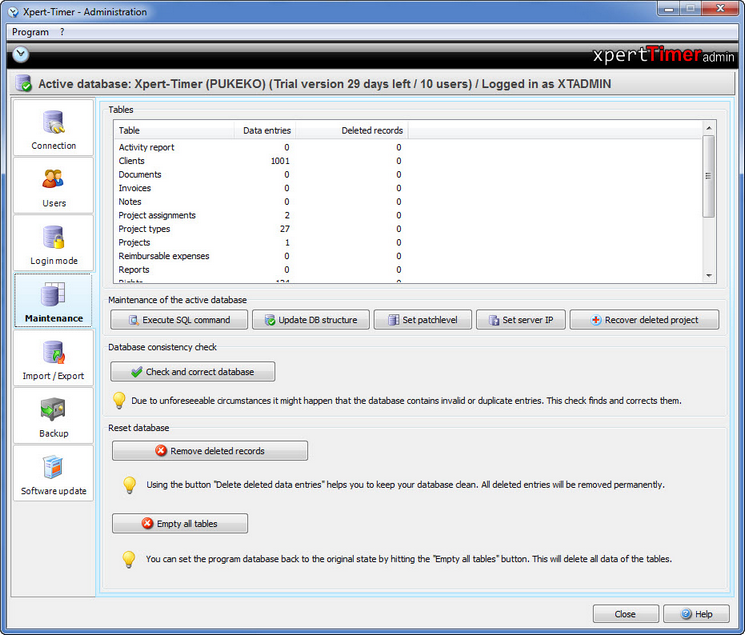Open the Program menu
The image size is (745, 635).
click(30, 32)
